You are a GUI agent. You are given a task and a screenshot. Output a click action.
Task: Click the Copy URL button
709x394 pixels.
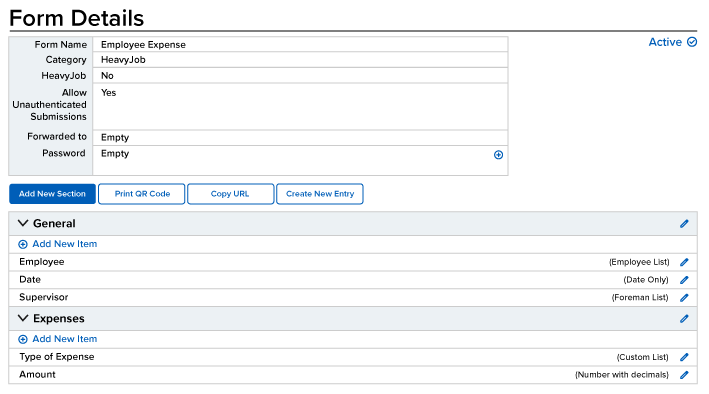tap(230, 194)
